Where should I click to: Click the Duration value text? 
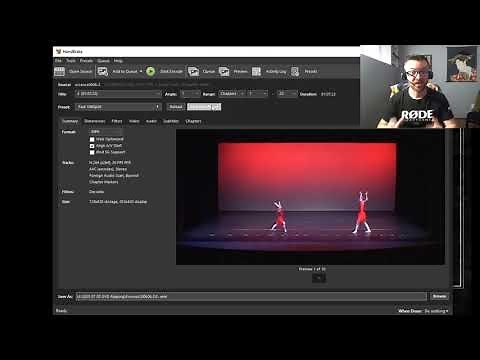(x=328, y=94)
